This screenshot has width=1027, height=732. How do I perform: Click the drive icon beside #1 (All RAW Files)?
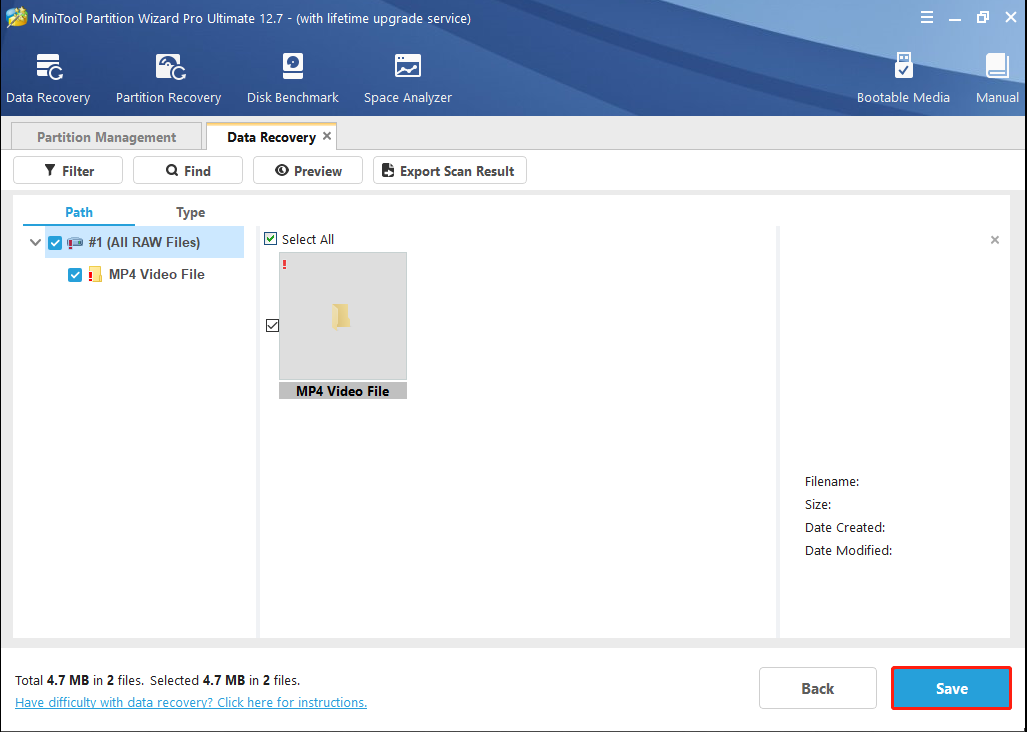(75, 242)
